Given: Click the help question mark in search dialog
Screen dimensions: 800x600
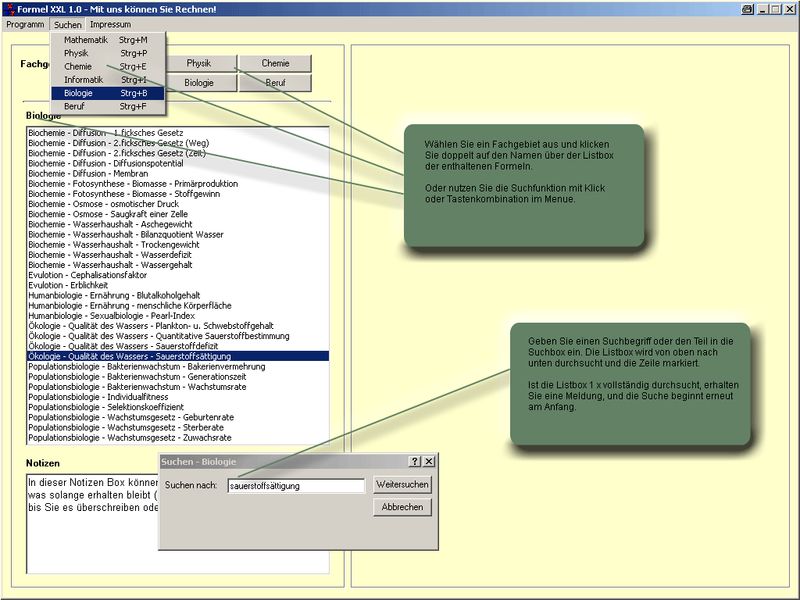Looking at the screenshot, I should pos(415,461).
